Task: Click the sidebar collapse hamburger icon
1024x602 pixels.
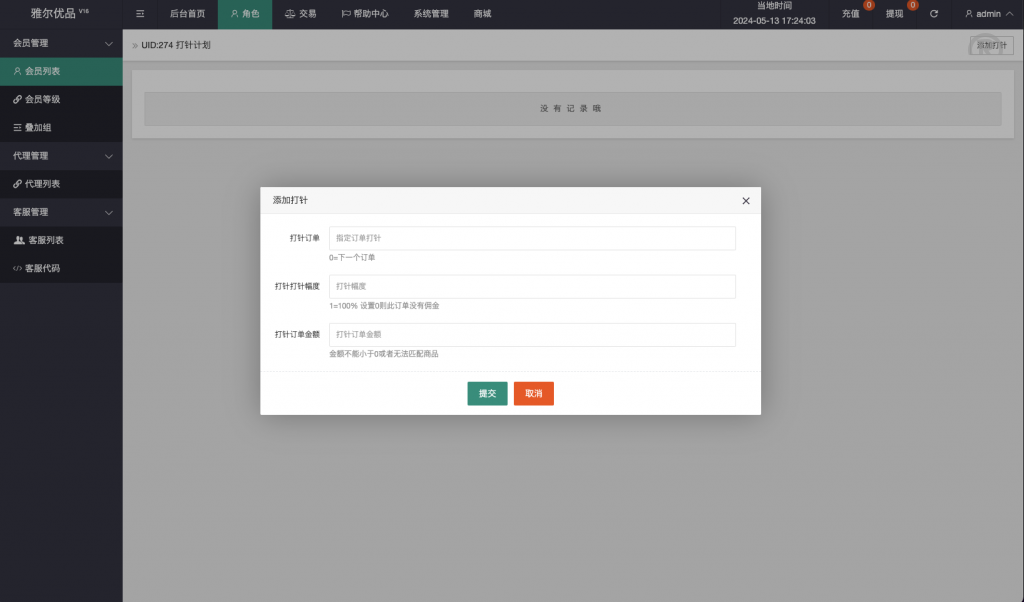Action: click(x=140, y=14)
